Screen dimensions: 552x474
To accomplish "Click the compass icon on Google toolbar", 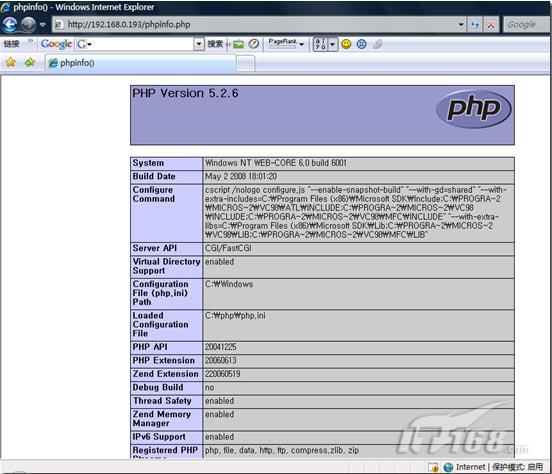I will click(254, 44).
